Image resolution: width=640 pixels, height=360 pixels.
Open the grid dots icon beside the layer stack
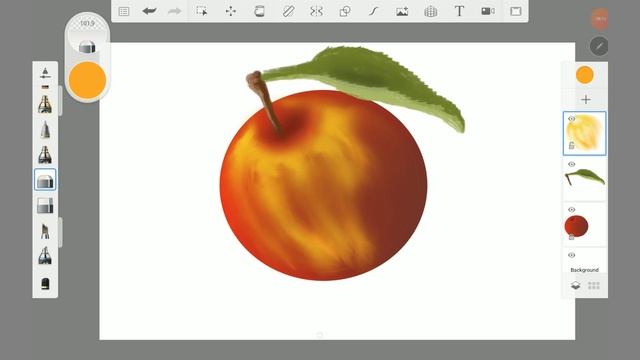(x=594, y=285)
